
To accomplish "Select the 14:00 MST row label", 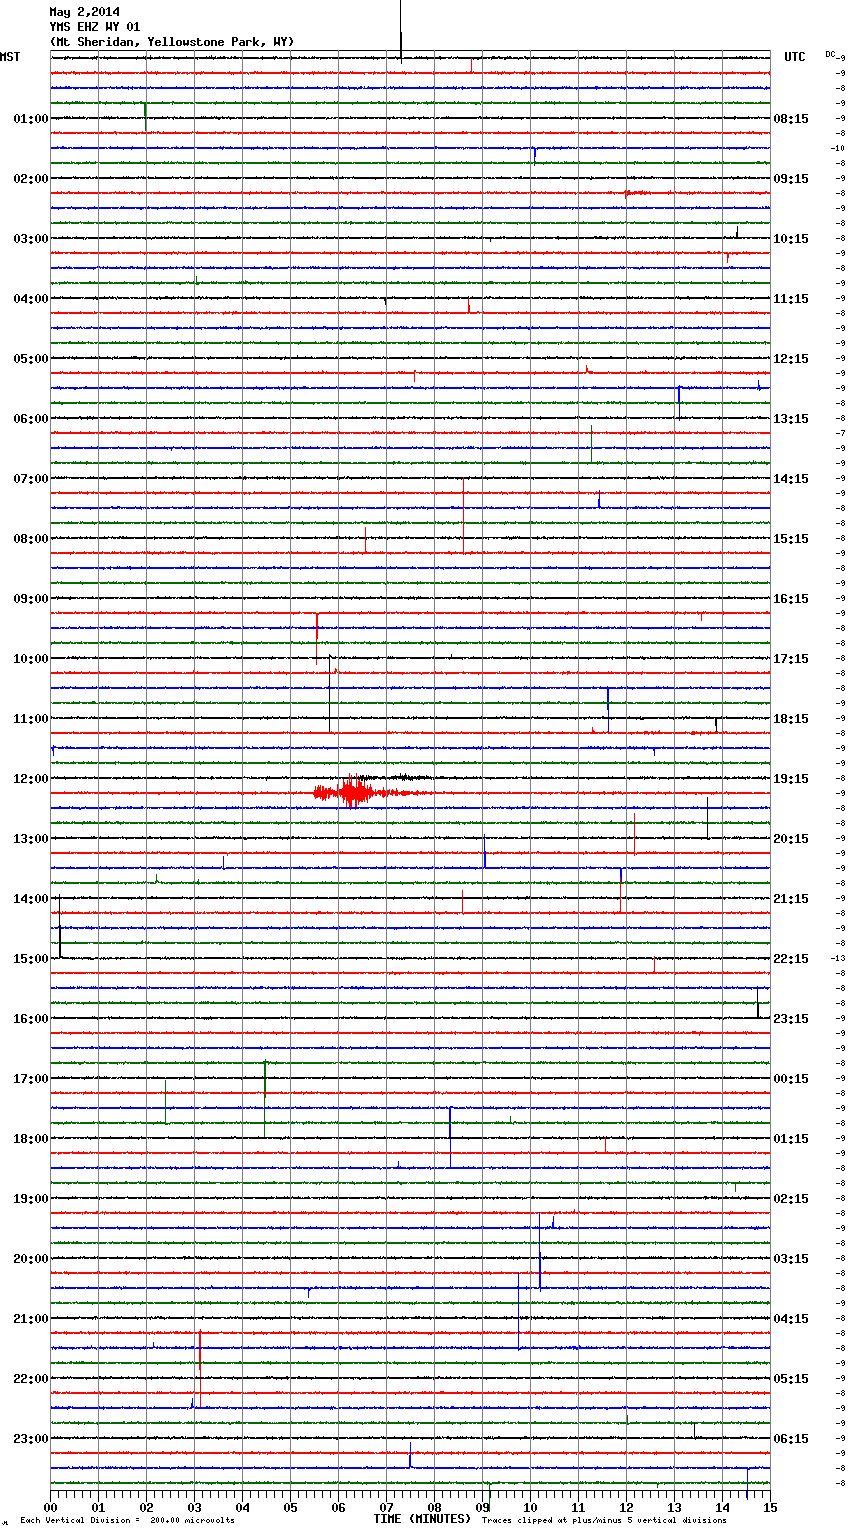I will (x=31, y=899).
